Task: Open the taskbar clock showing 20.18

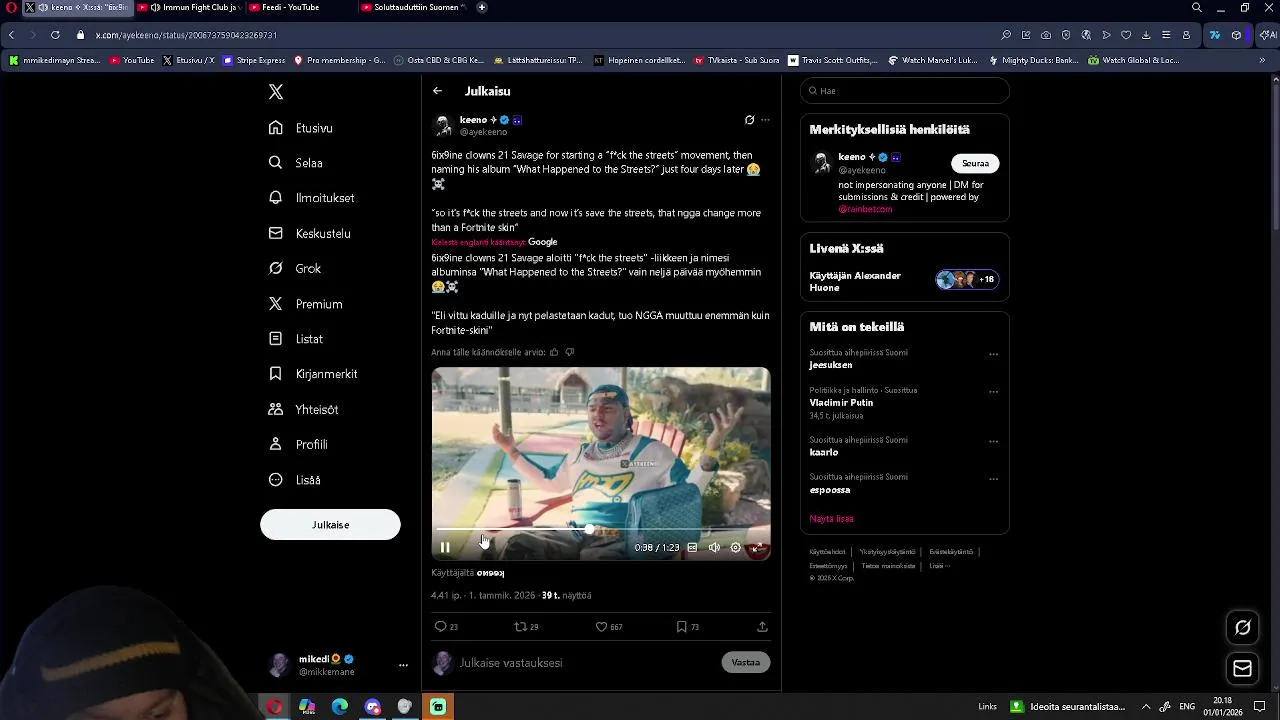Action: point(1222,707)
